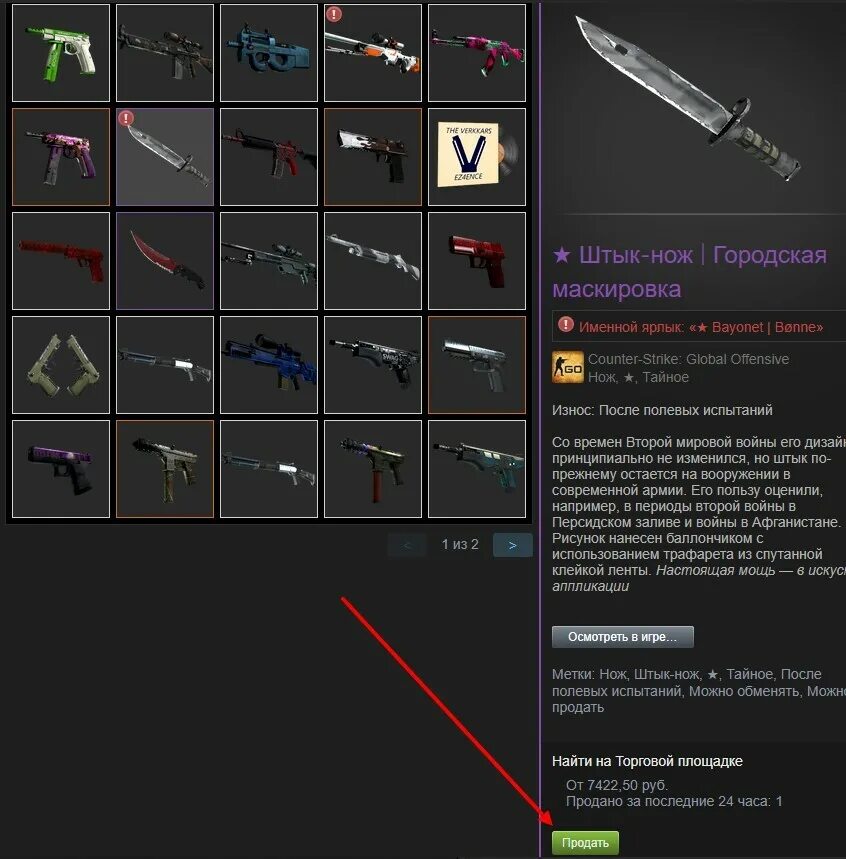Select the purple Glock pistol item

61,469
